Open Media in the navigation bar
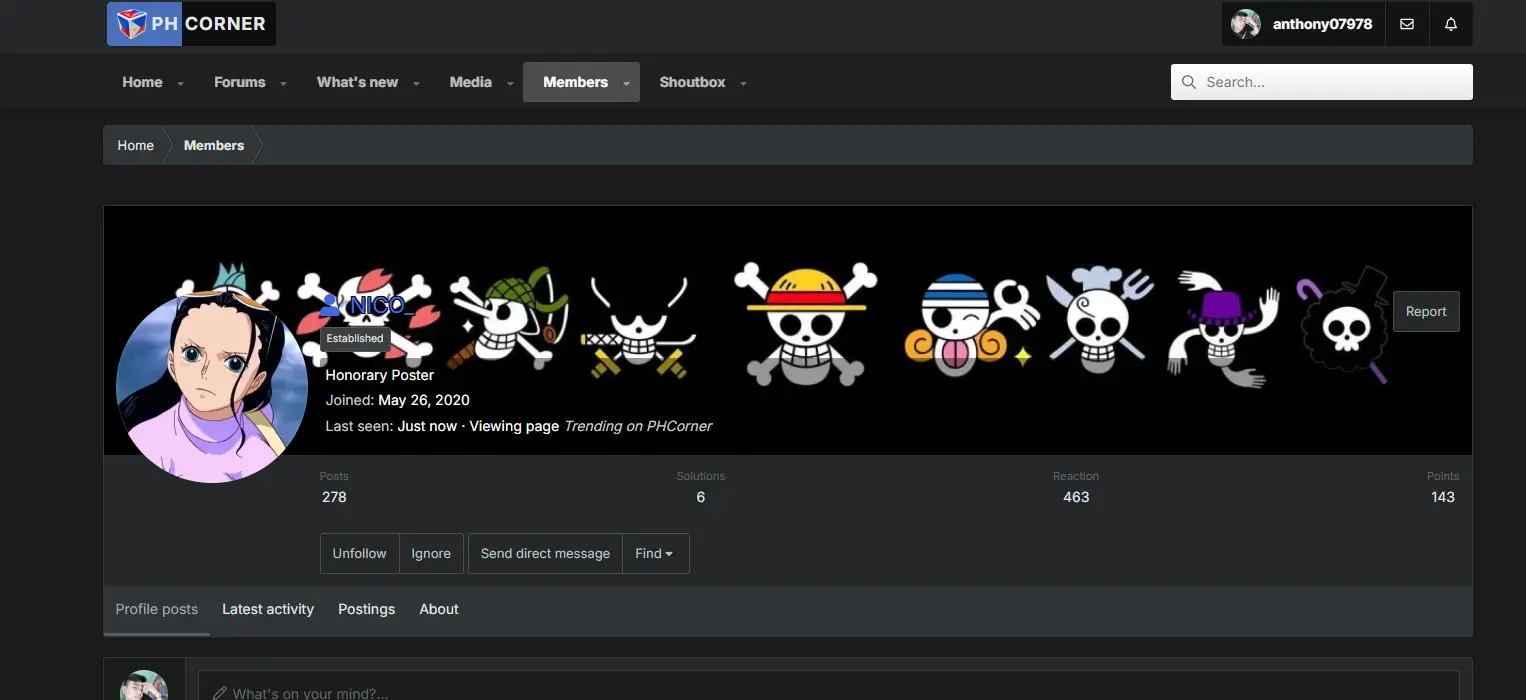 pyautogui.click(x=470, y=82)
